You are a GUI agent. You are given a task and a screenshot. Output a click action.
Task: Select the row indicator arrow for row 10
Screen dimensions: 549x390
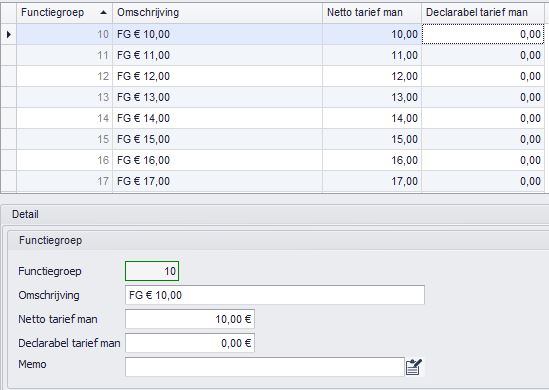9,34
